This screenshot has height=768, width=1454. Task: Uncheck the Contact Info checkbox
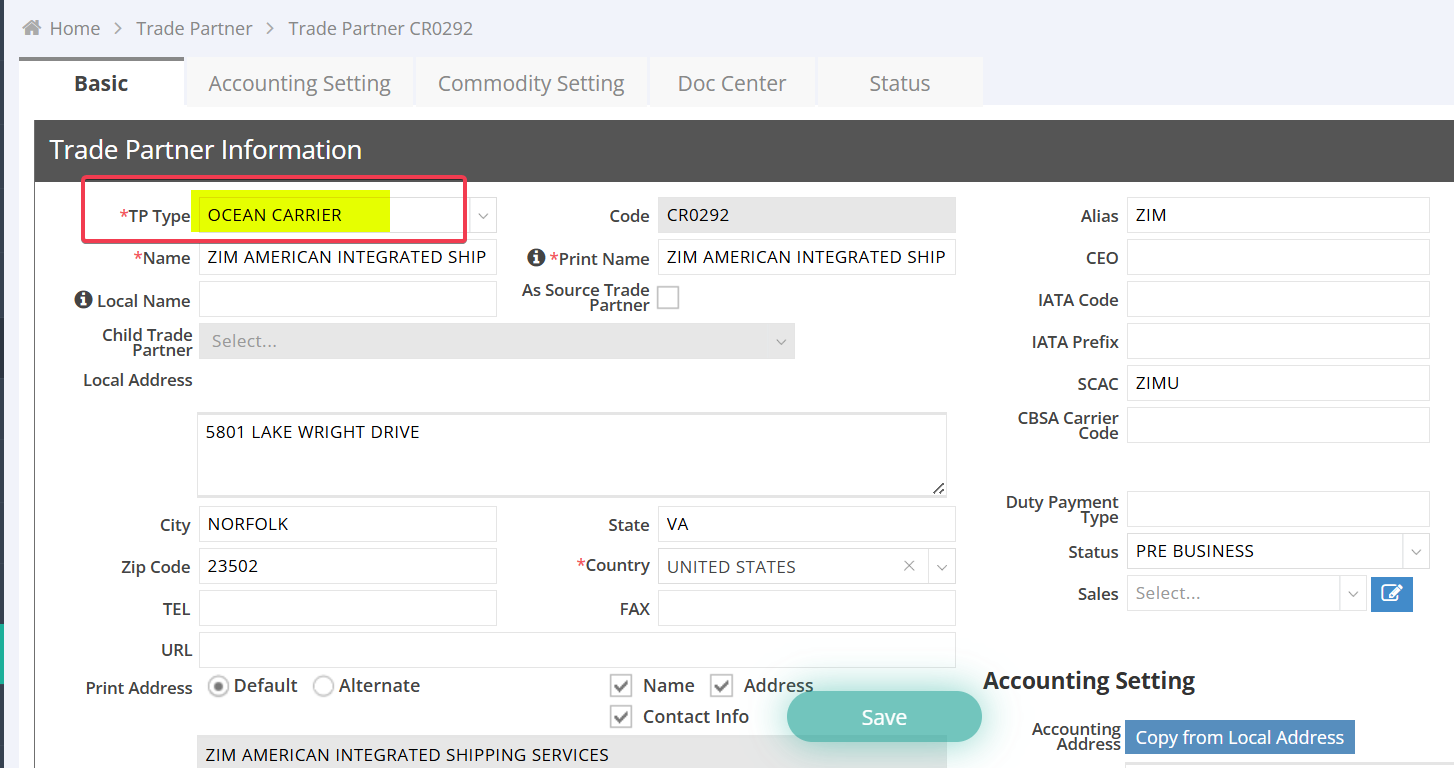click(621, 716)
